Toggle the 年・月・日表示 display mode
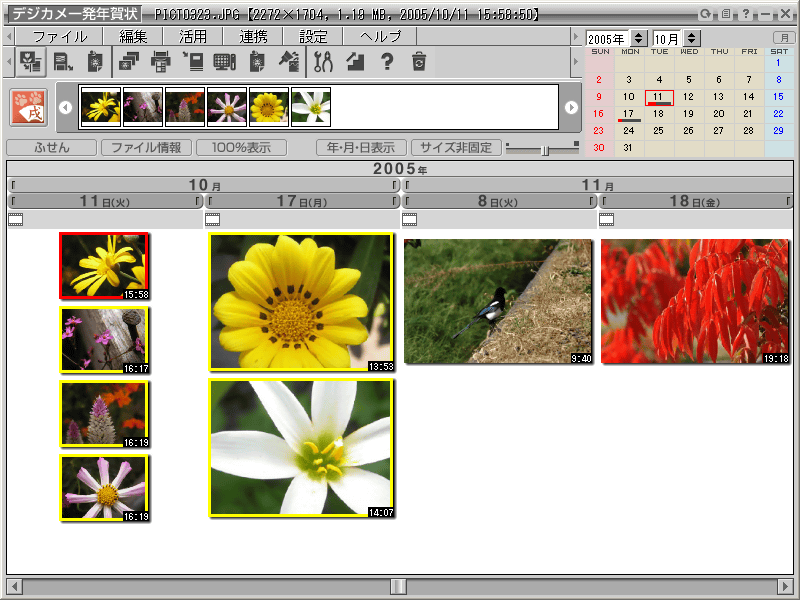The image size is (800, 600). point(361,148)
